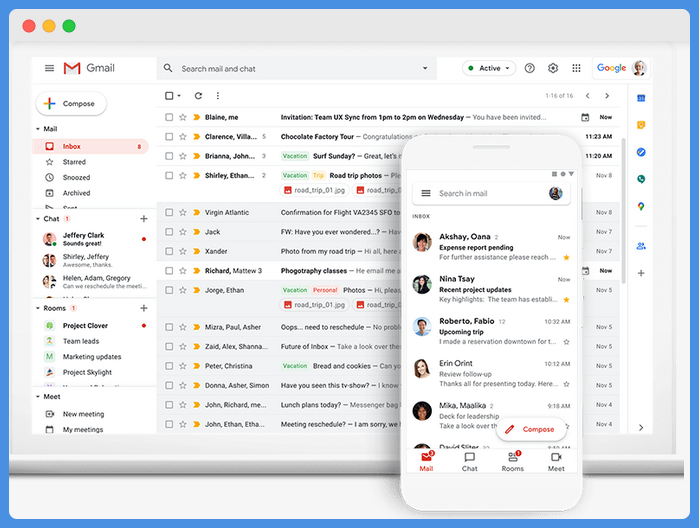
Task: Create a new room with plus icon
Action: tap(144, 308)
